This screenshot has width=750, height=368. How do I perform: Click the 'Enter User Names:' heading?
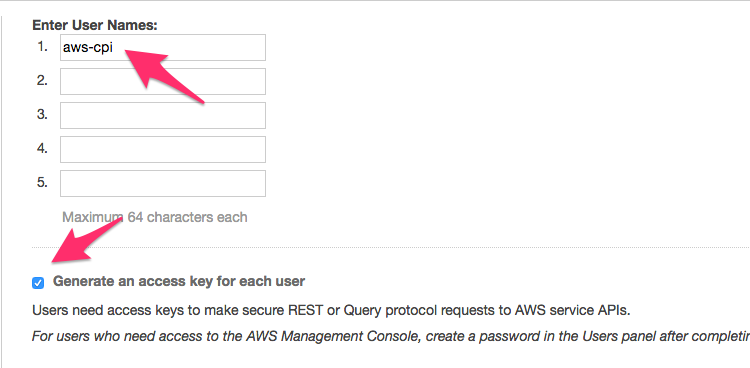95,25
